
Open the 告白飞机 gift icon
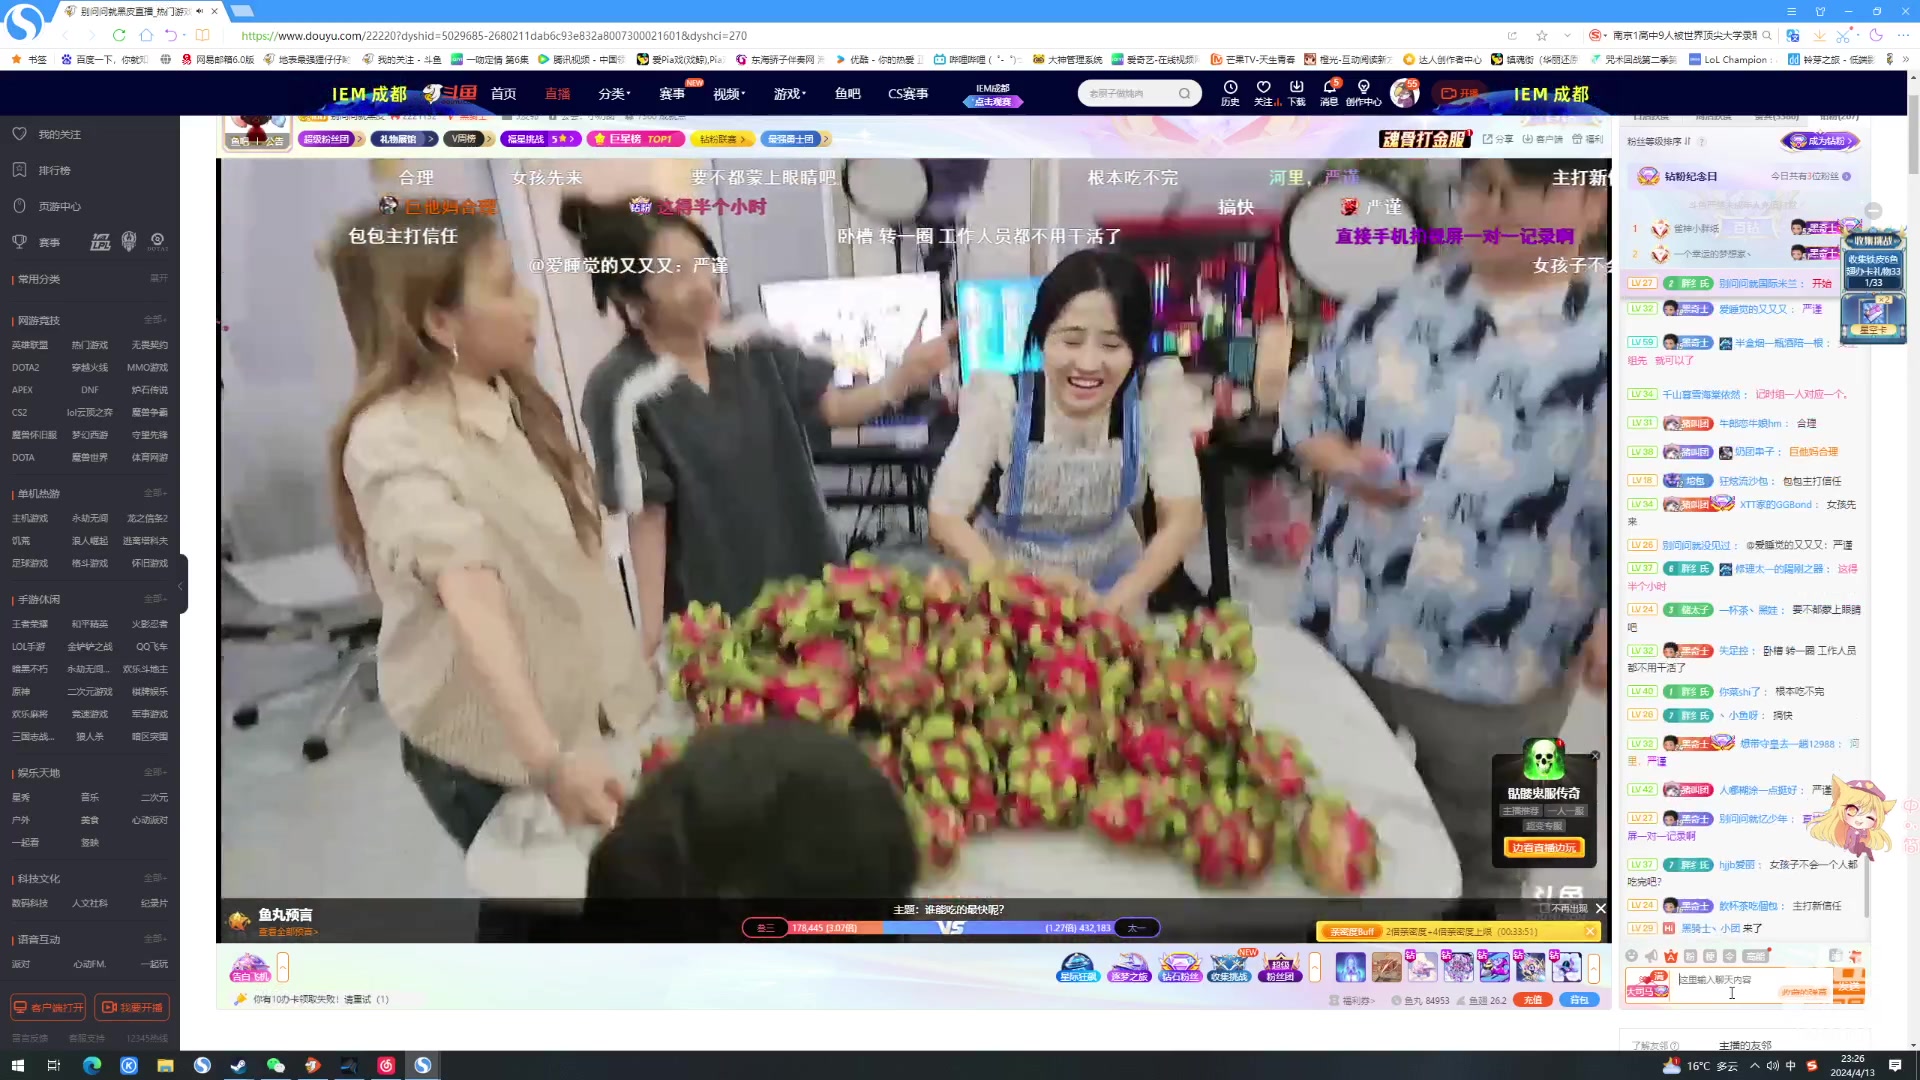250,968
